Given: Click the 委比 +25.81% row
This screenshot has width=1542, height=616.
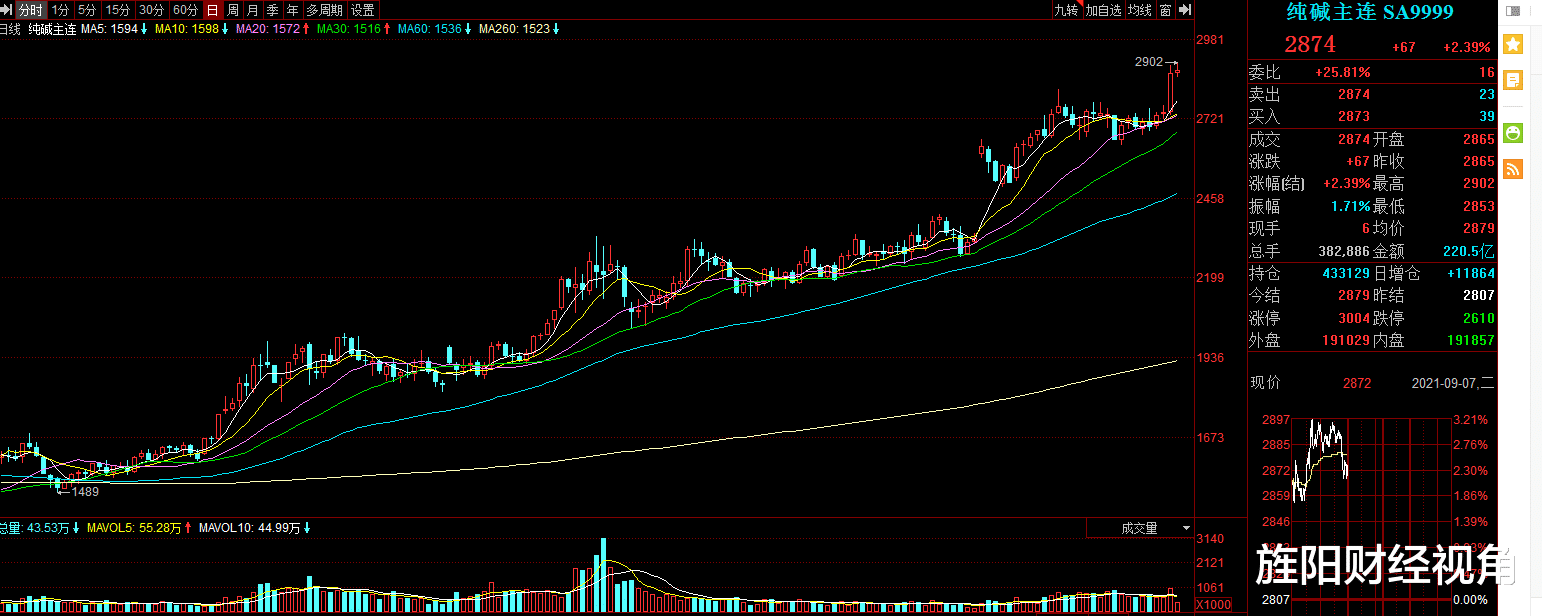Looking at the screenshot, I should 1371,72.
